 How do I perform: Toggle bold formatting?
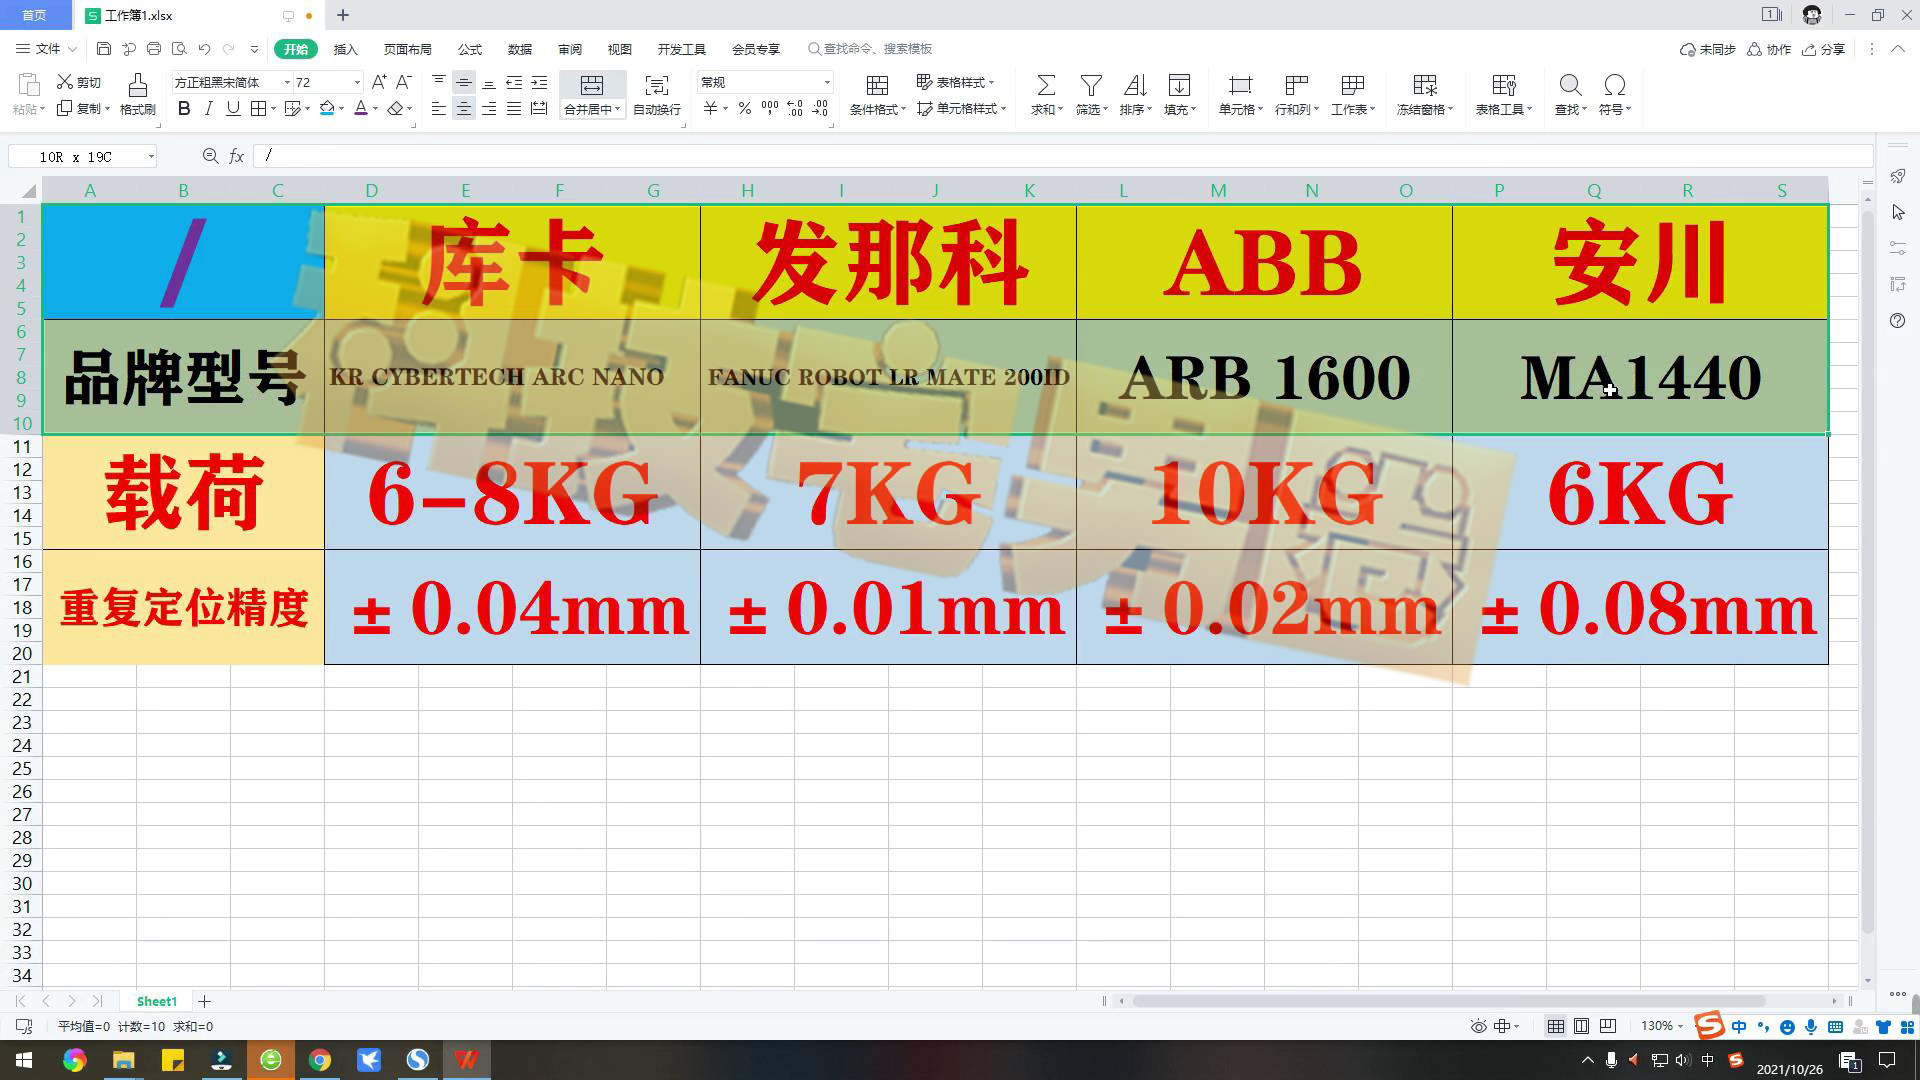pos(184,109)
